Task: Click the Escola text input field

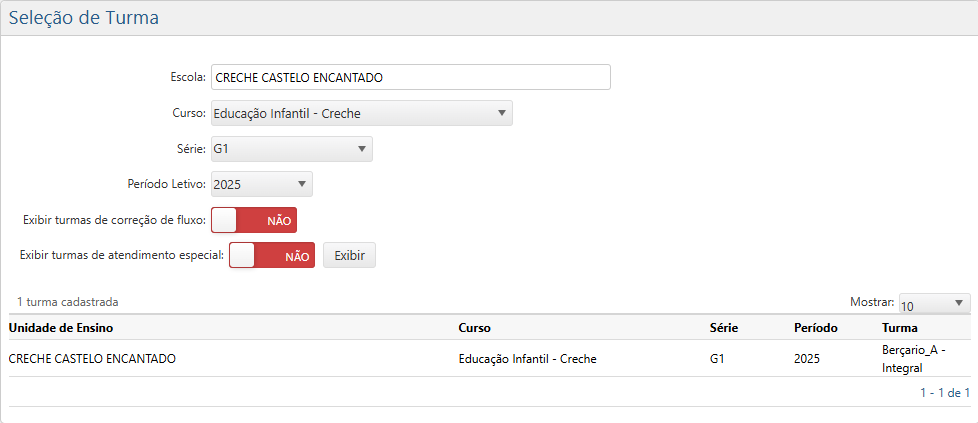Action: tap(410, 78)
